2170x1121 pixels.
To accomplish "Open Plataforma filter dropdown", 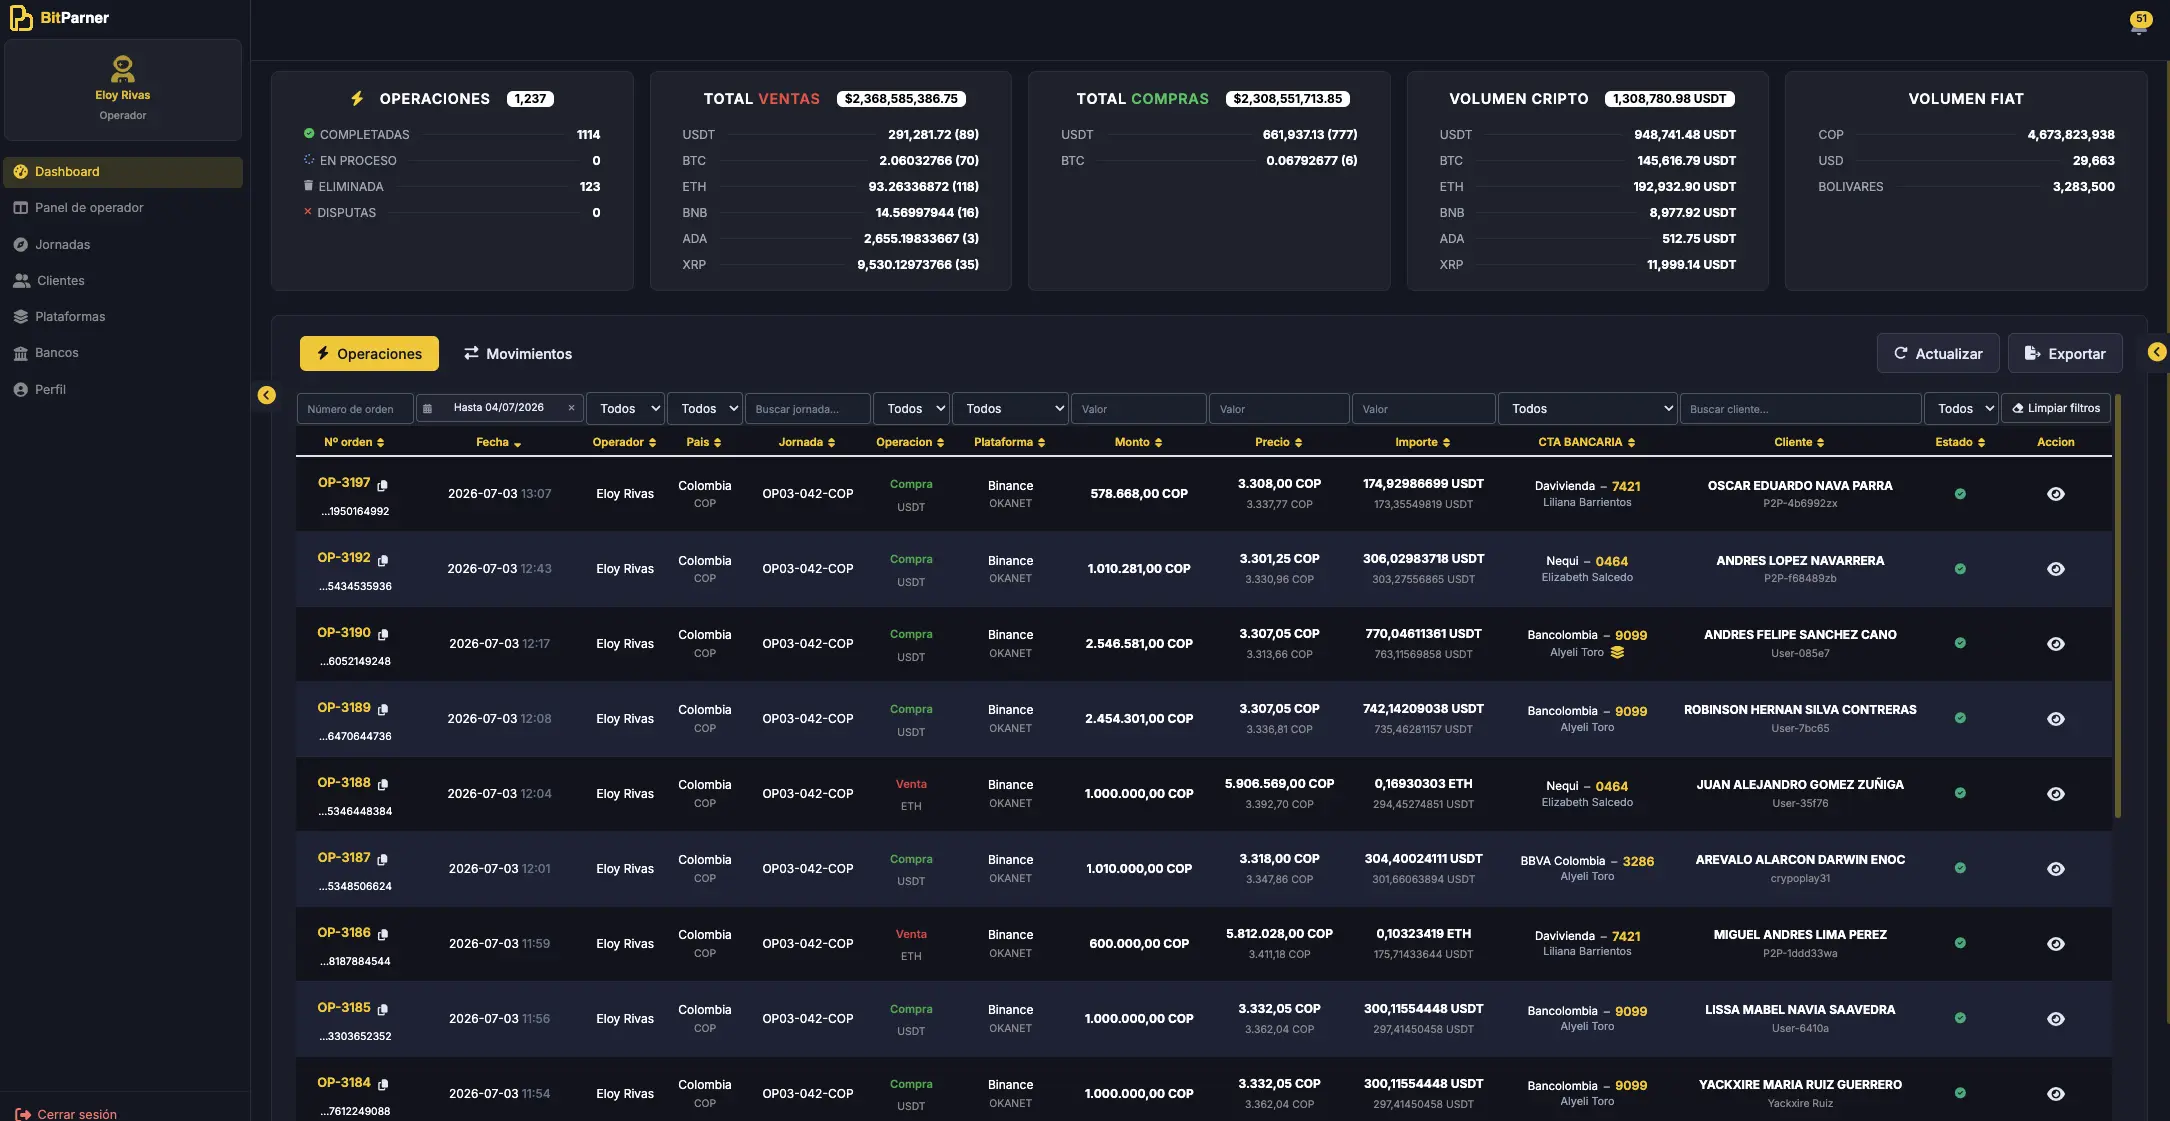I will pos(1010,408).
